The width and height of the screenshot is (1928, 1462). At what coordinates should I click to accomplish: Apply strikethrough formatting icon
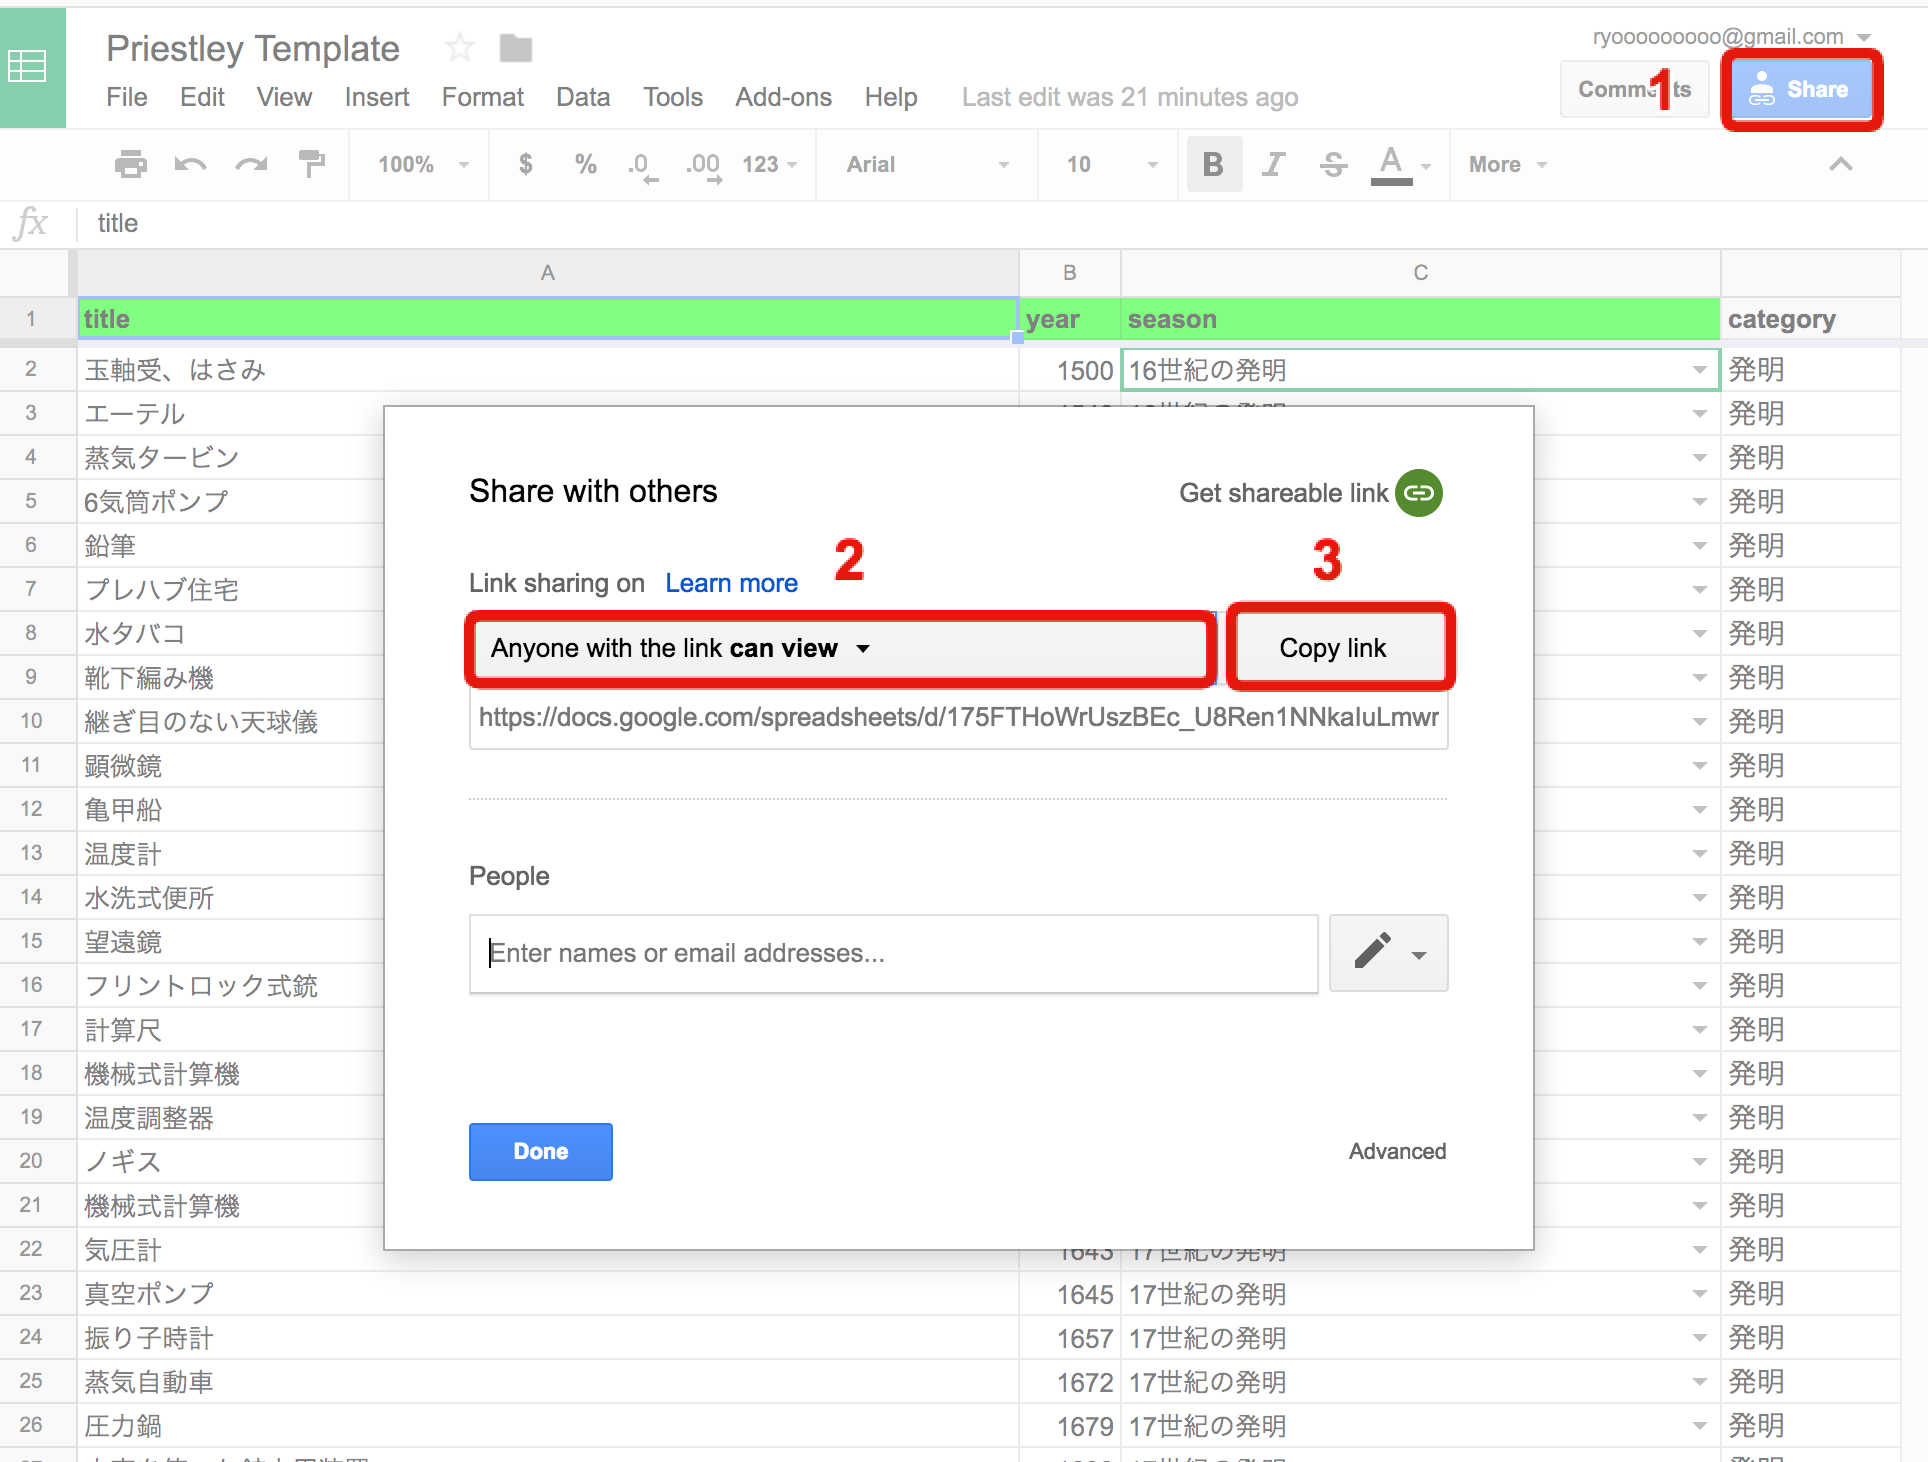(x=1333, y=164)
